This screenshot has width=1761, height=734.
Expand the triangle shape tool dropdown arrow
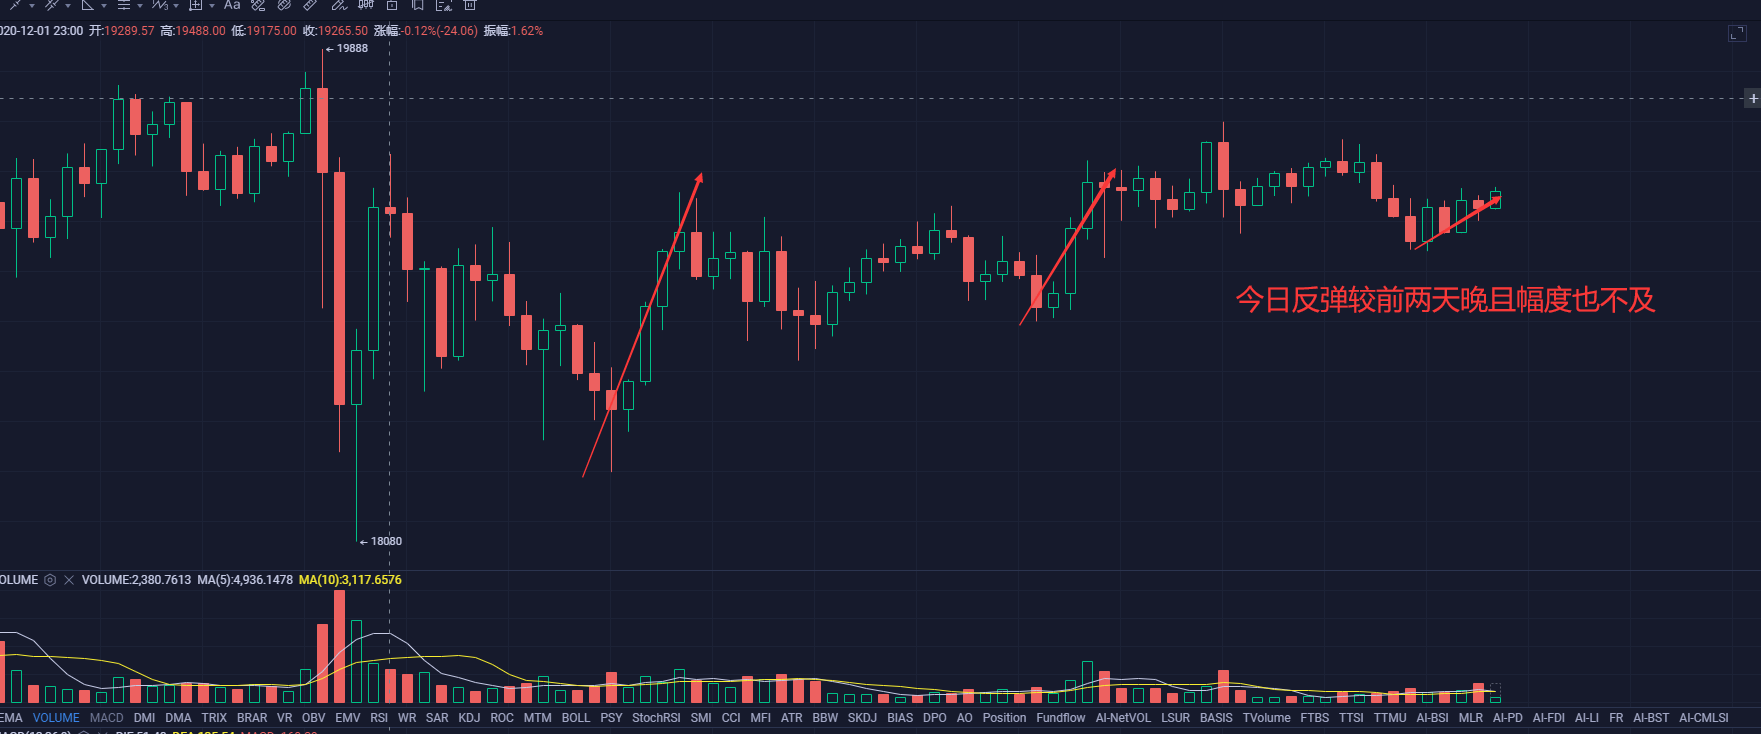[x=104, y=6]
